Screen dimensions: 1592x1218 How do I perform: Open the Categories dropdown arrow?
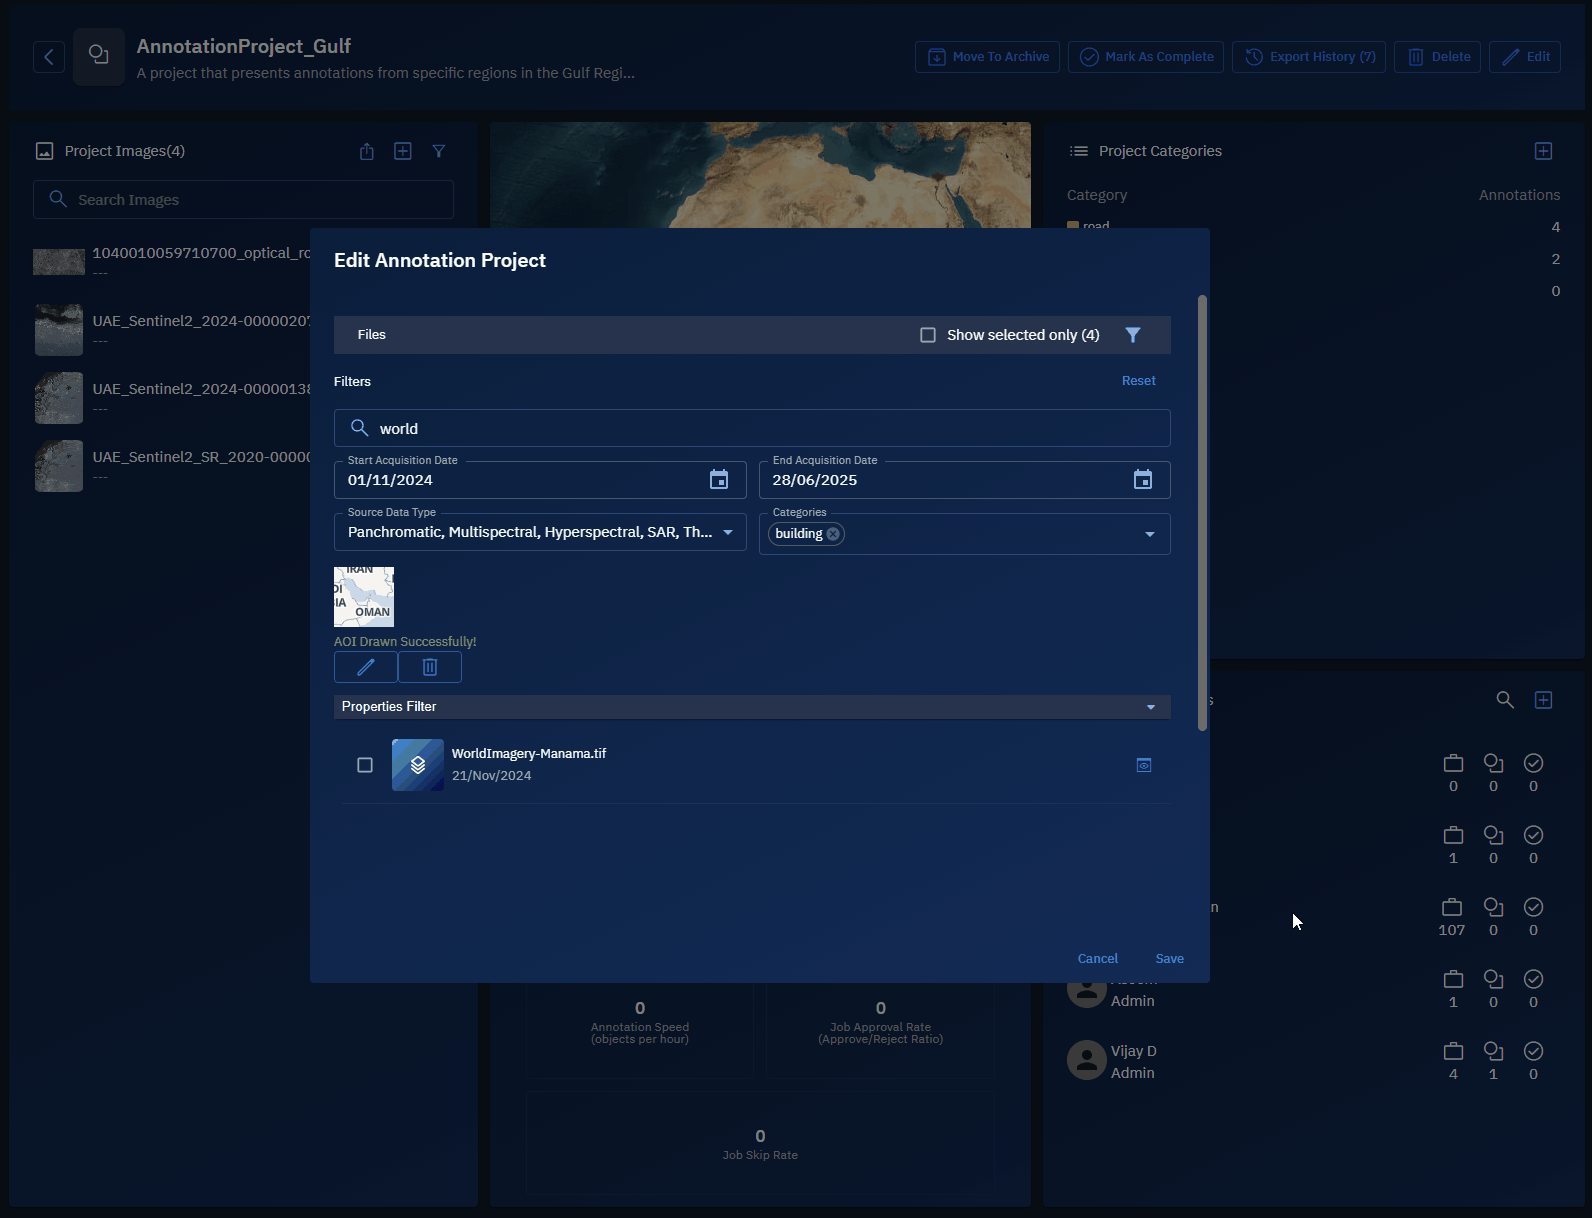pos(1149,534)
